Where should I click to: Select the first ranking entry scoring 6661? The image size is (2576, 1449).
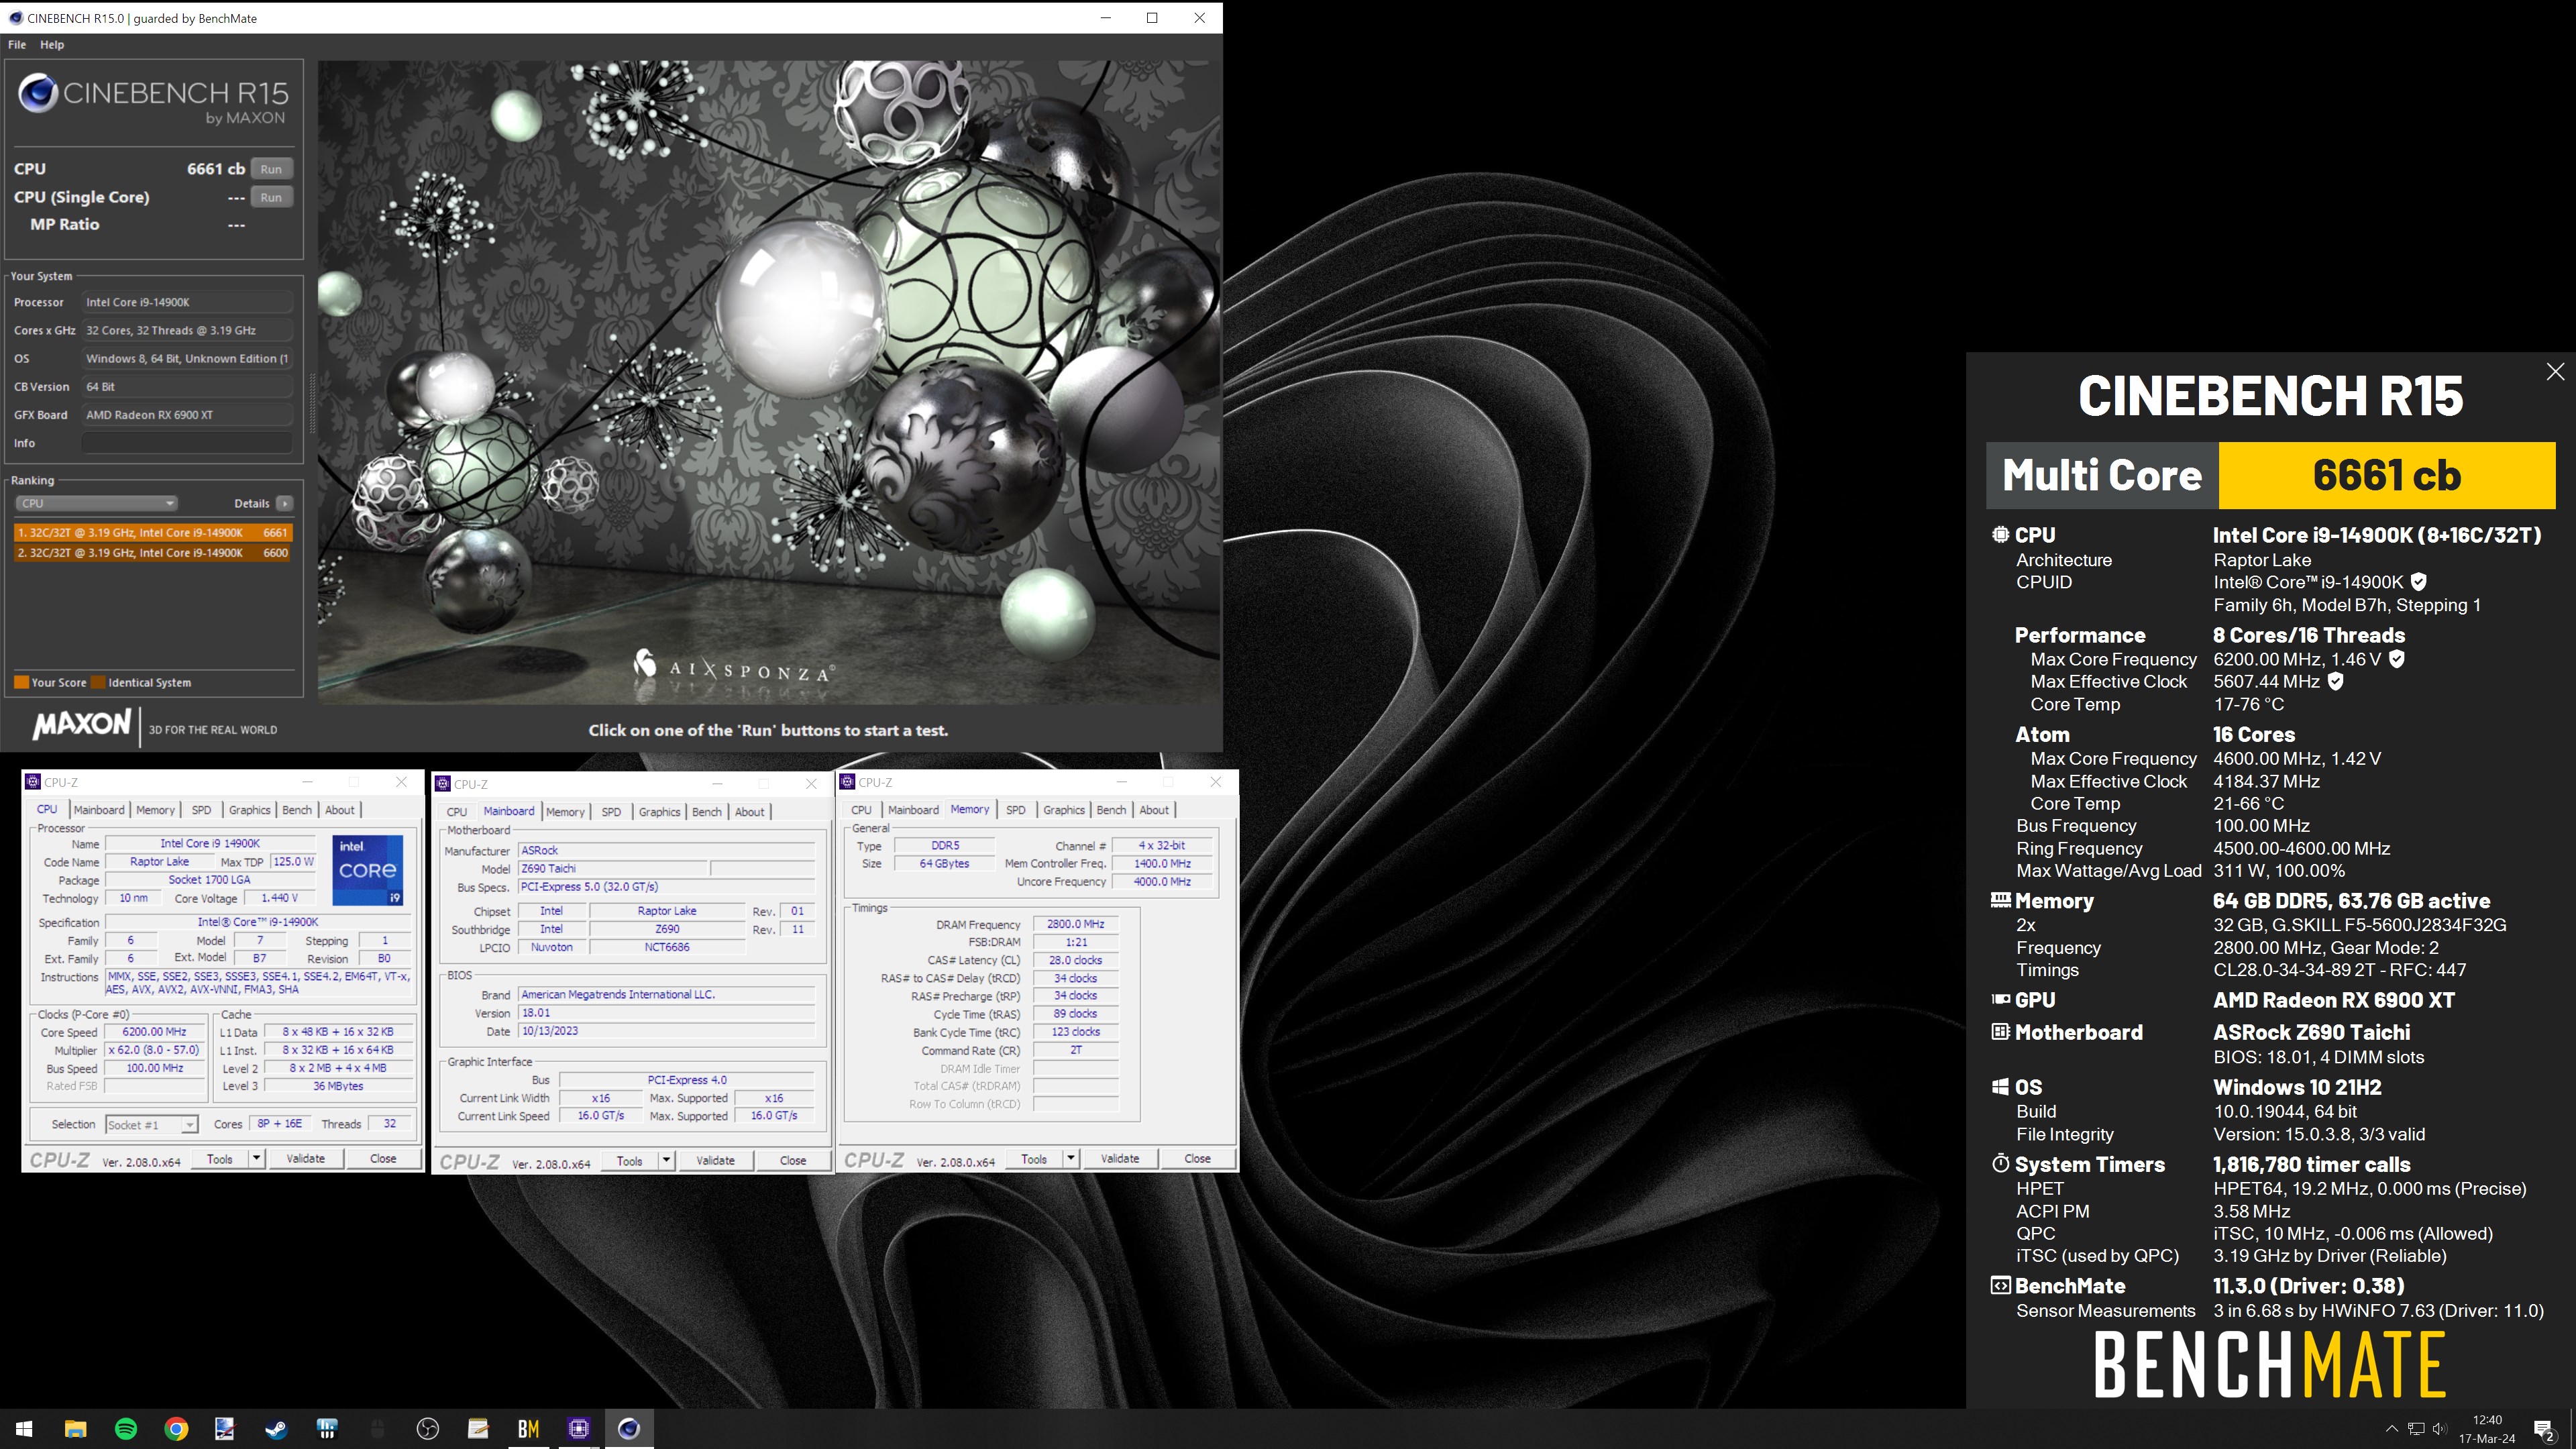pos(153,533)
